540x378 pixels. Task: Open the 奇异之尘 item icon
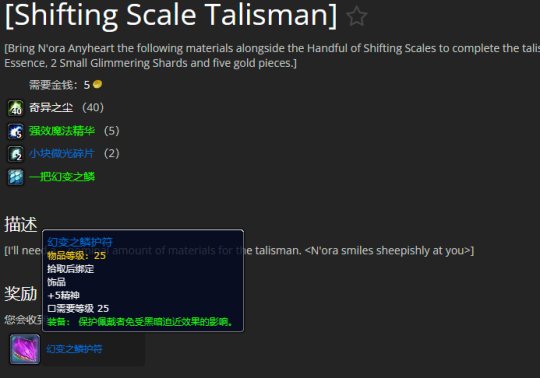pos(15,108)
